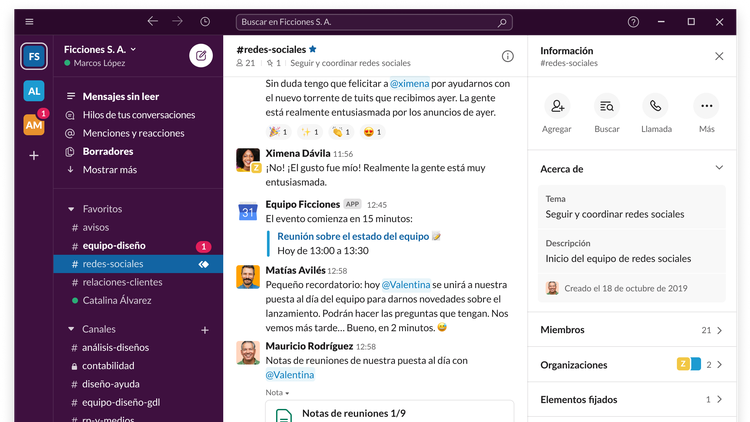This screenshot has height=422, width=750.
Task: Click the @Valentina mention under Mauricio's message
Action: [x=290, y=375]
